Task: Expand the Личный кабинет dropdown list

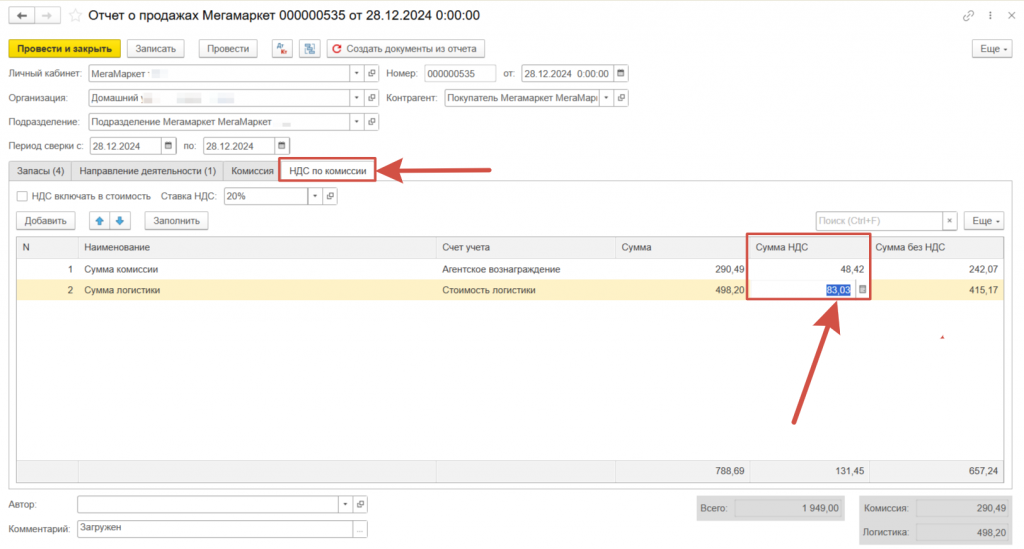Action: pyautogui.click(x=356, y=74)
